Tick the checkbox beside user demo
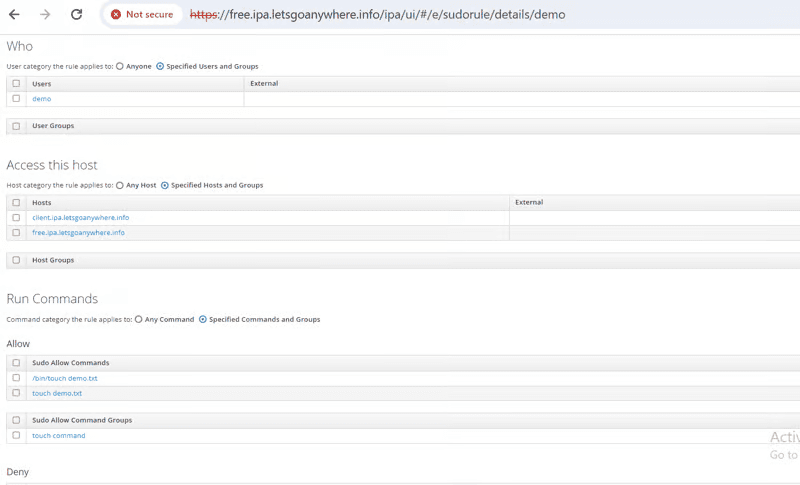The width and height of the screenshot is (800, 485). (x=16, y=99)
